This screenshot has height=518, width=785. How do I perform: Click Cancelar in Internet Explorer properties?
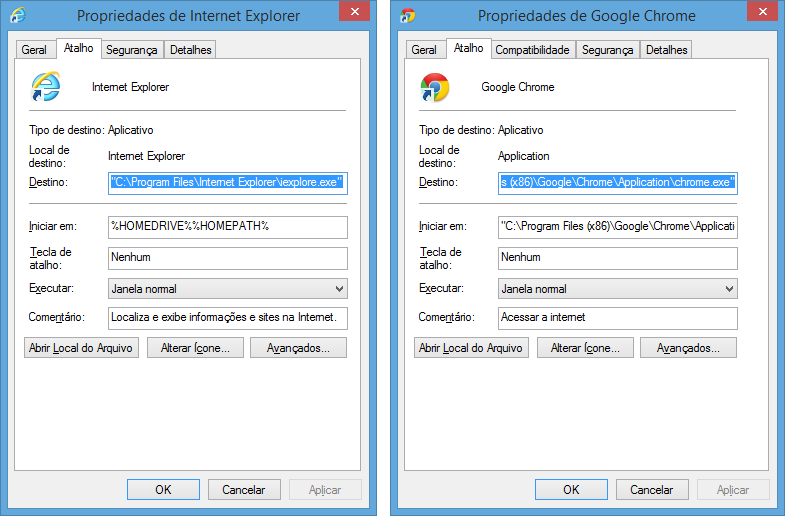coord(244,489)
